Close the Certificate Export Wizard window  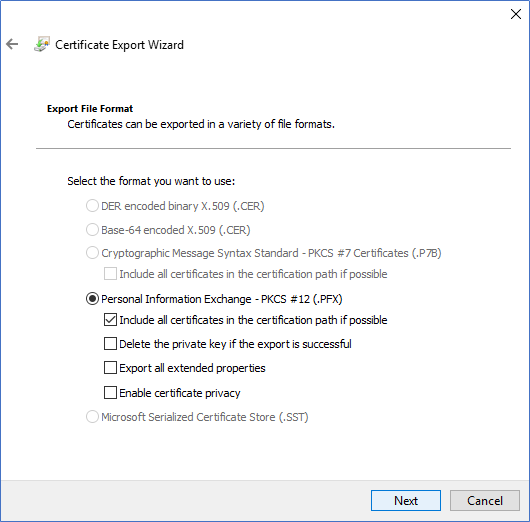click(x=515, y=14)
